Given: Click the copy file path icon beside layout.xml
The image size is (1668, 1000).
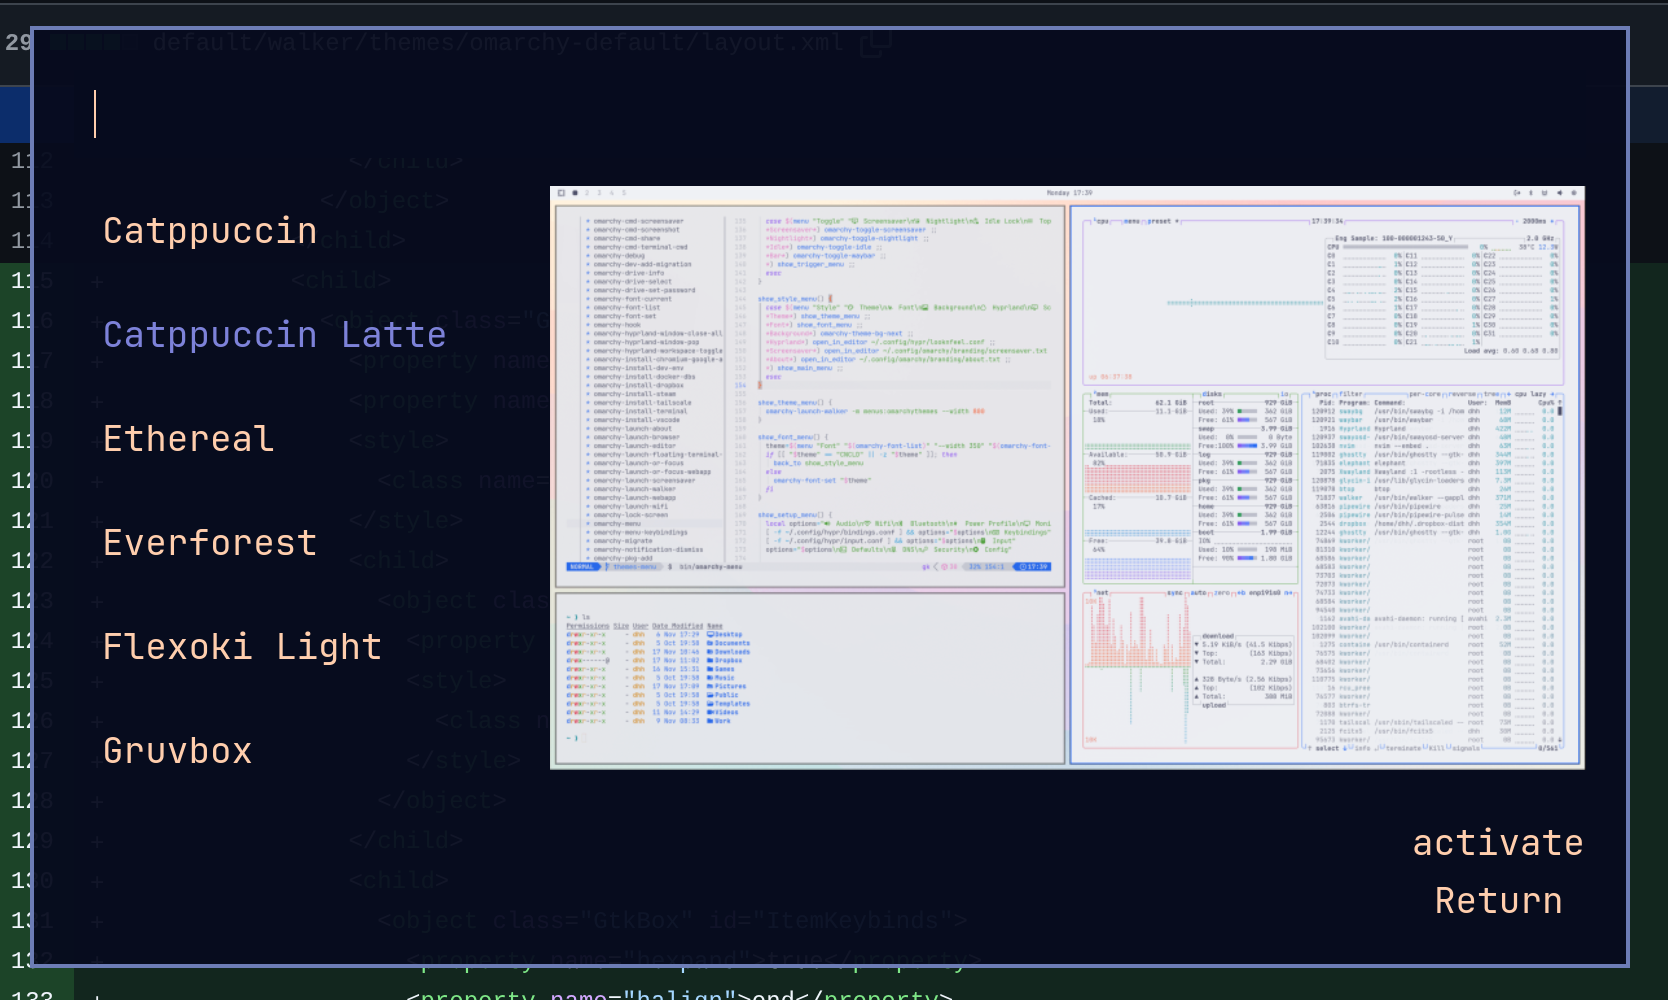Looking at the screenshot, I should coord(875,43).
